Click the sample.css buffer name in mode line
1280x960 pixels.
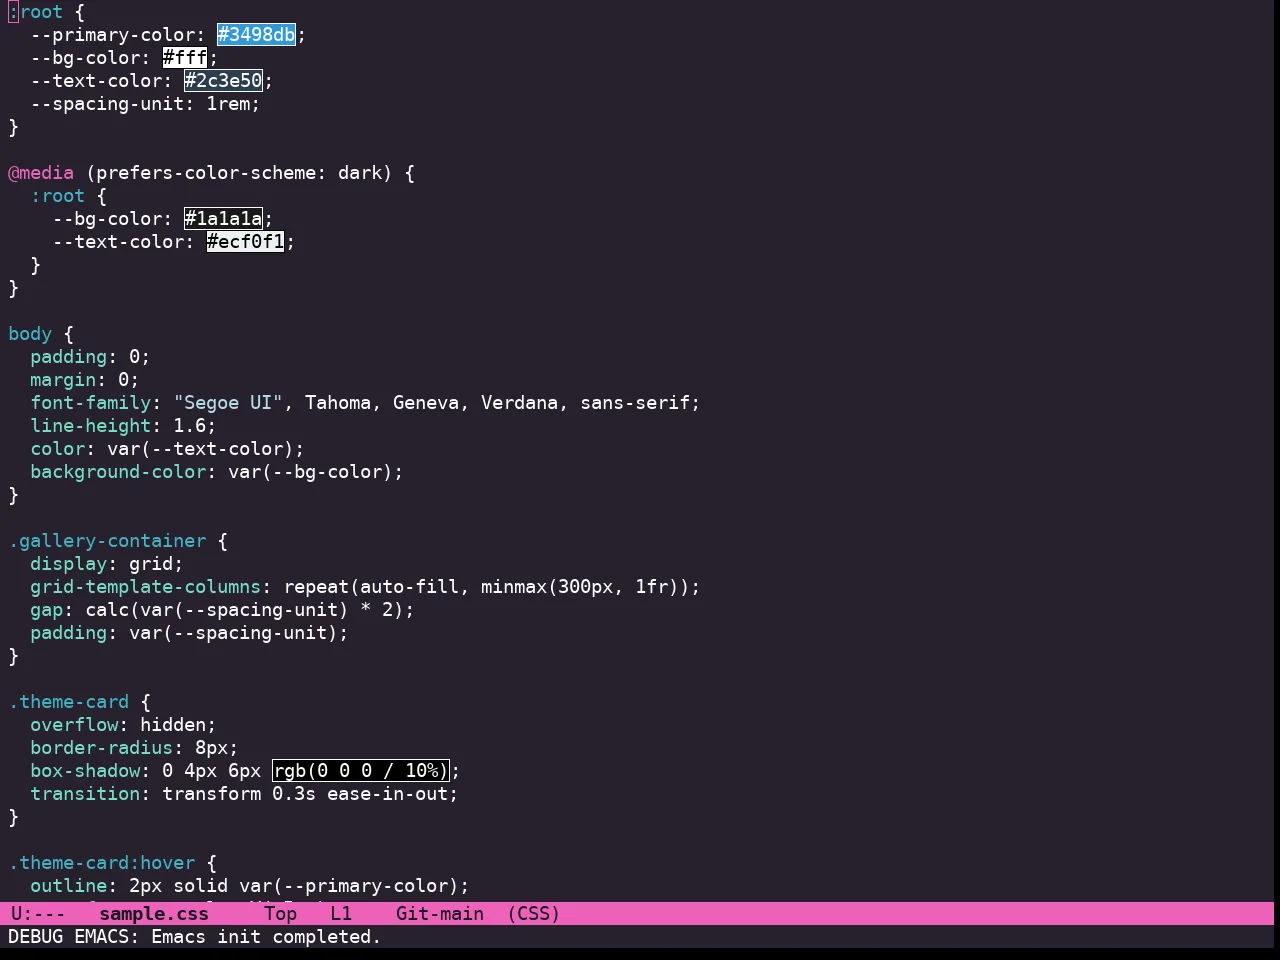coord(154,914)
